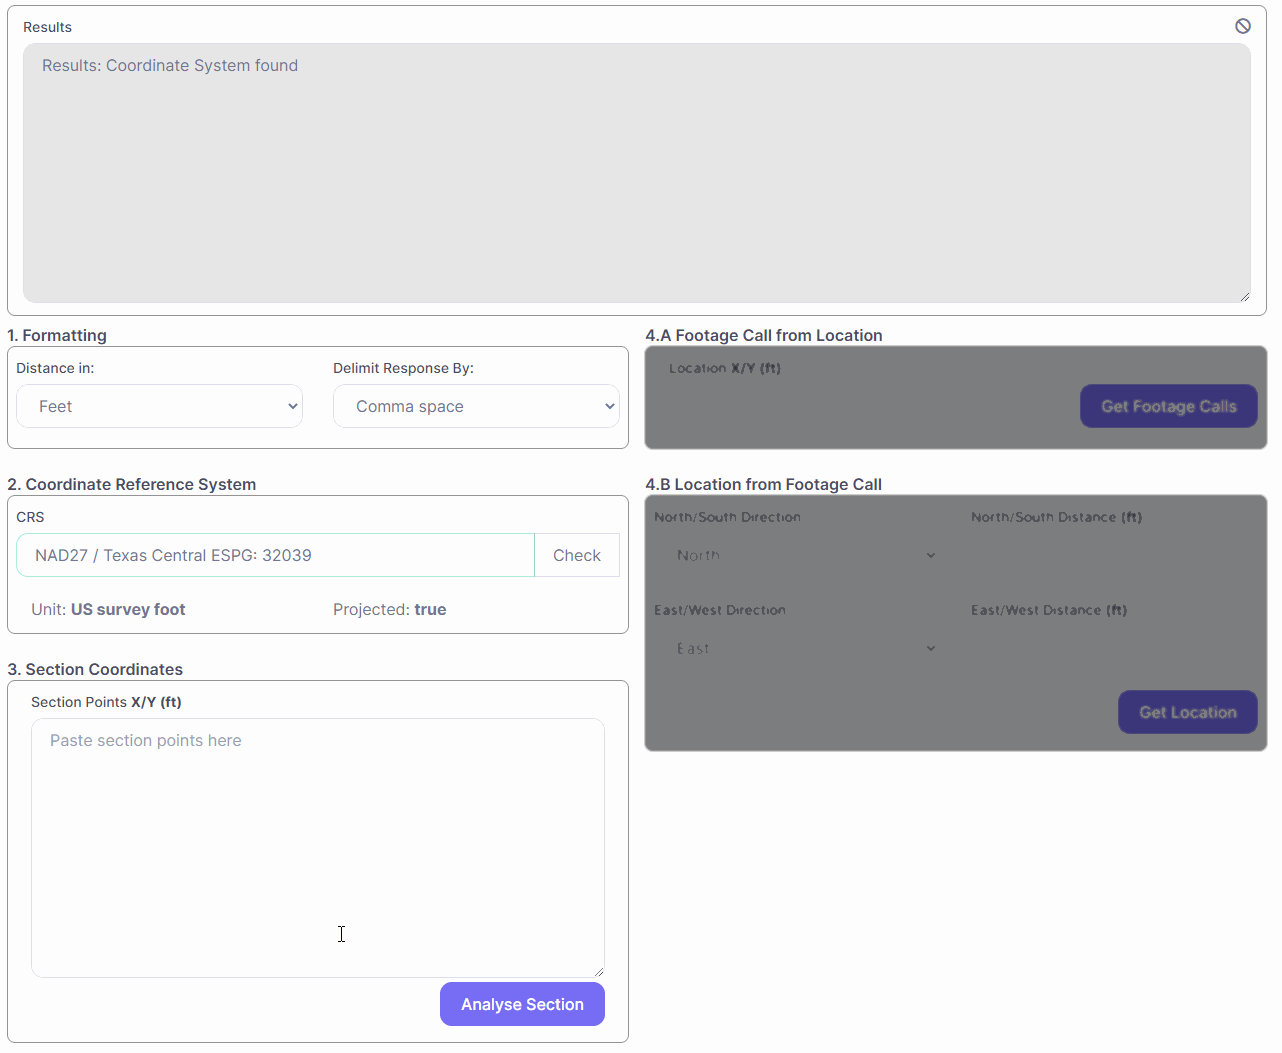Click the clear results icon
This screenshot has width=1282, height=1053.
click(x=1243, y=26)
